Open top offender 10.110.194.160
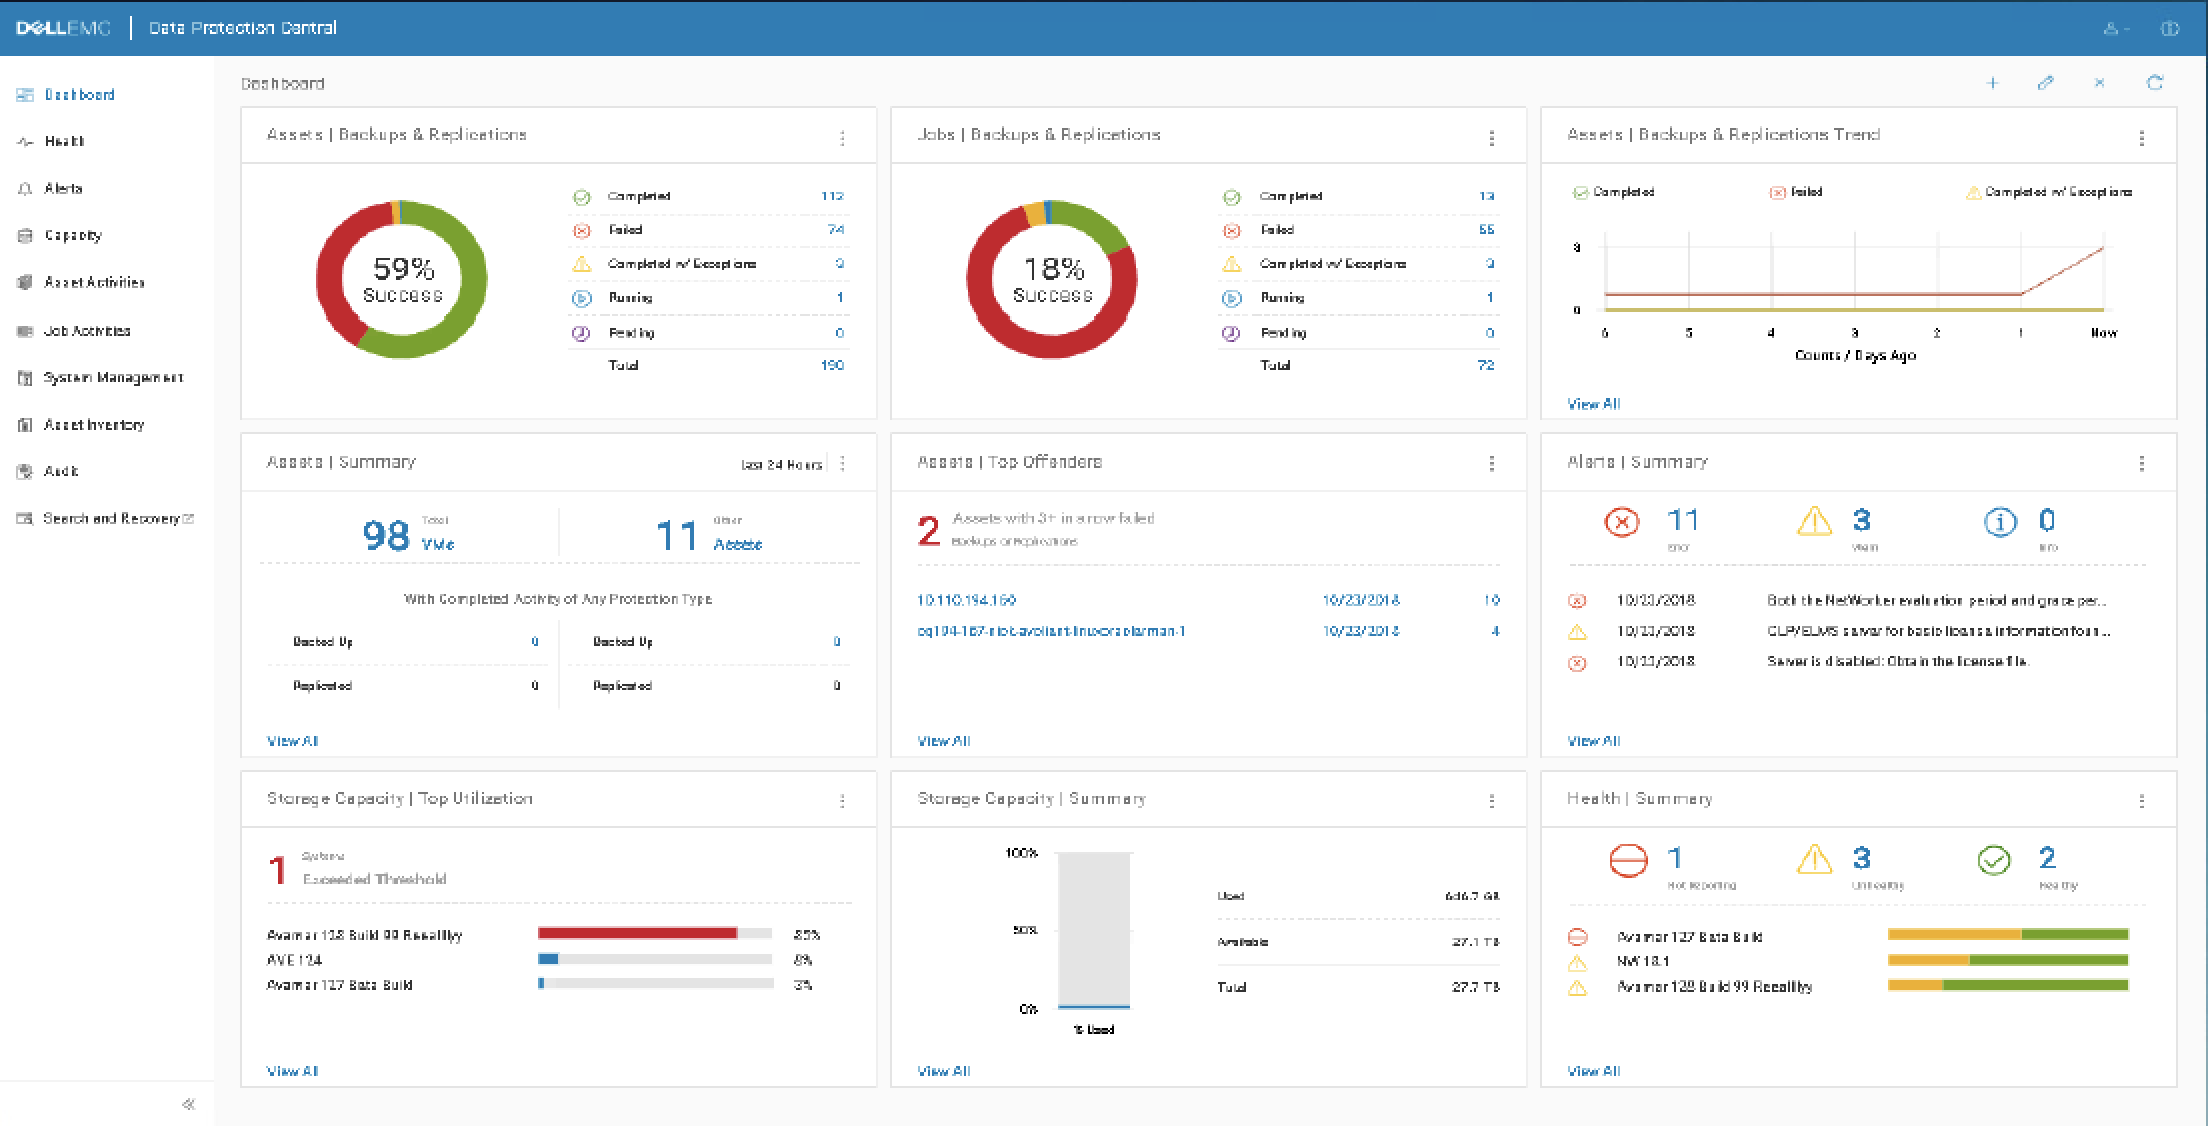 point(966,600)
